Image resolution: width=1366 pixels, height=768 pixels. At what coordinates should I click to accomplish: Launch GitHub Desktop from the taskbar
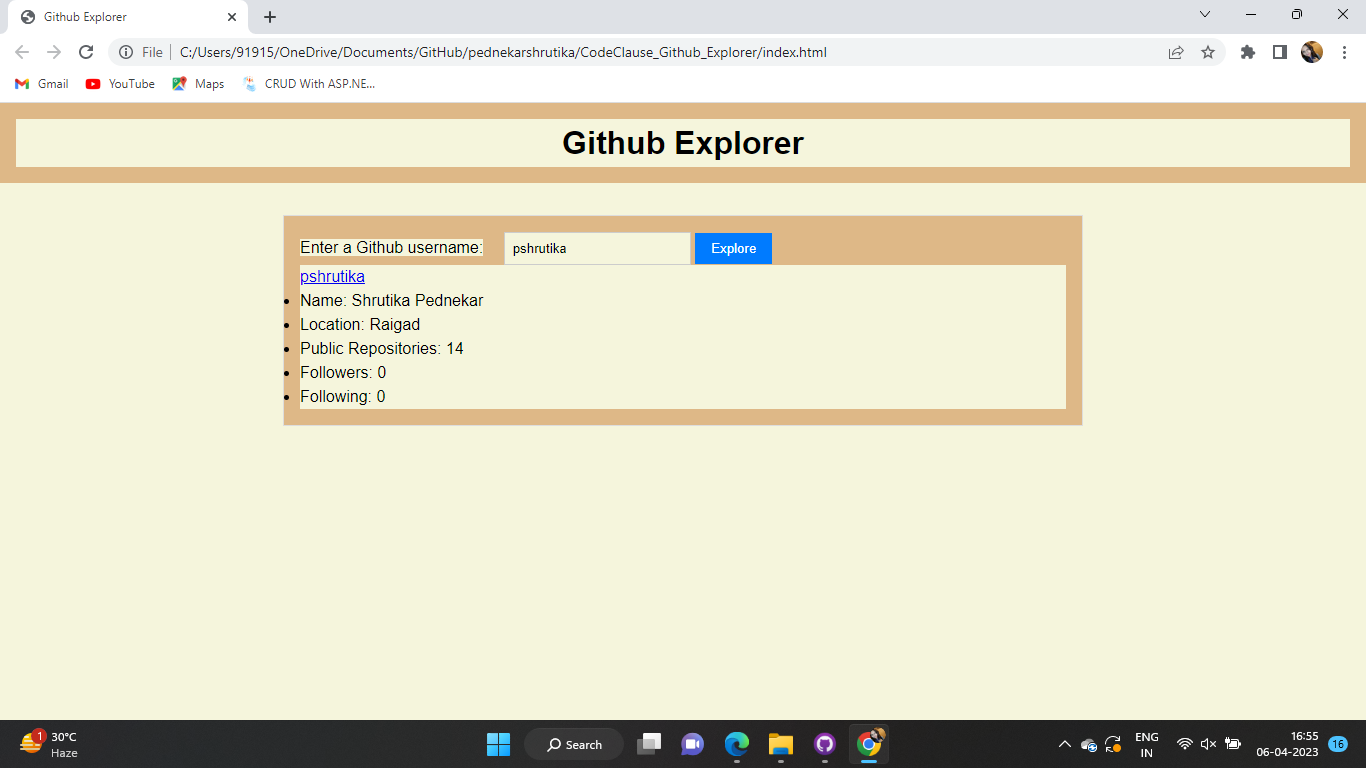coord(825,744)
